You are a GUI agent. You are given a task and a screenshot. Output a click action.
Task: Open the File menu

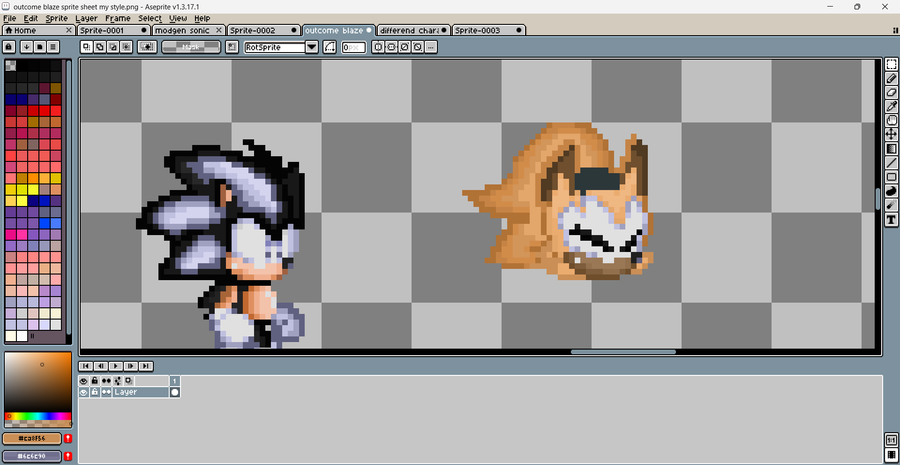pos(9,18)
